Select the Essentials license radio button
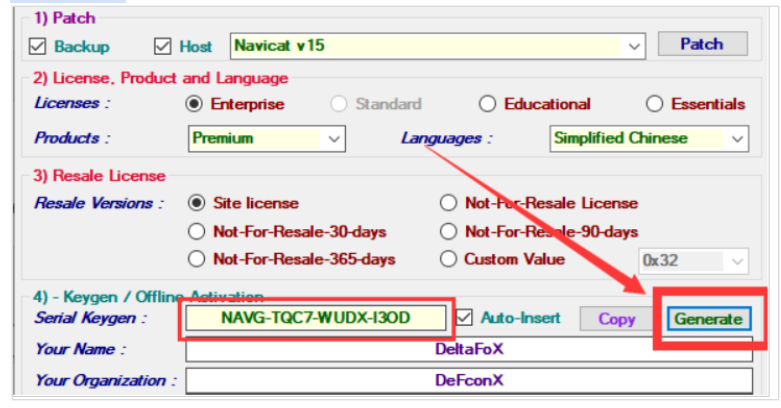 [654, 104]
